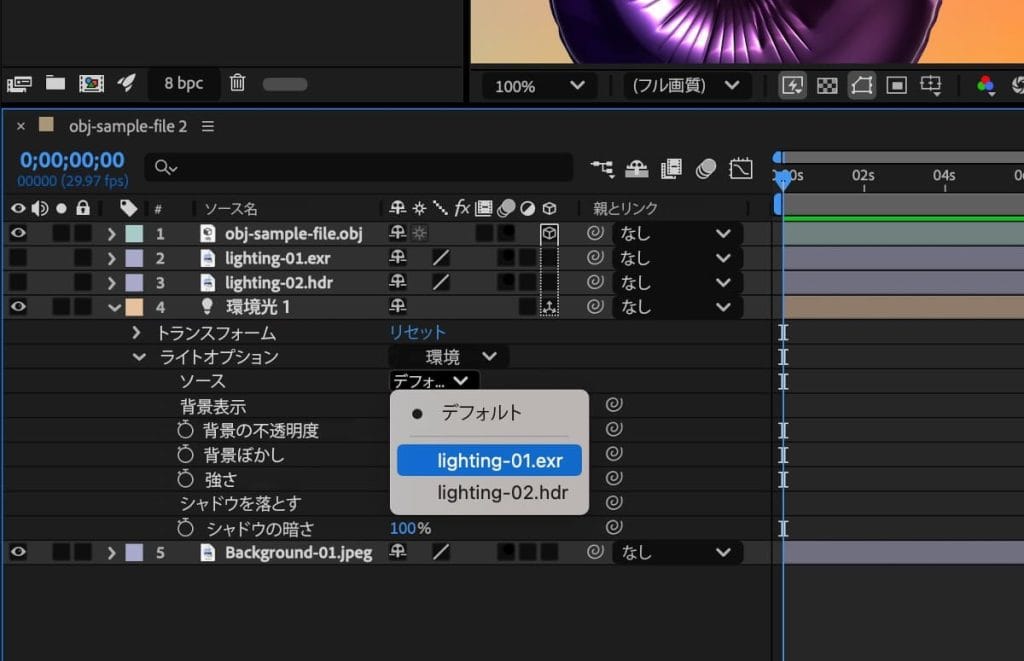The width and height of the screenshot is (1024, 661).
Task: Click the motion blur timeline switch
Action: pos(706,168)
